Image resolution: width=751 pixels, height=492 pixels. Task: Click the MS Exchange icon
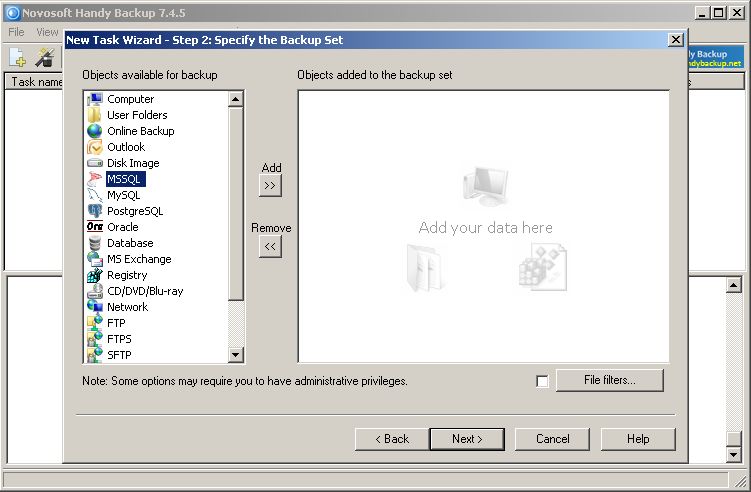click(x=95, y=259)
